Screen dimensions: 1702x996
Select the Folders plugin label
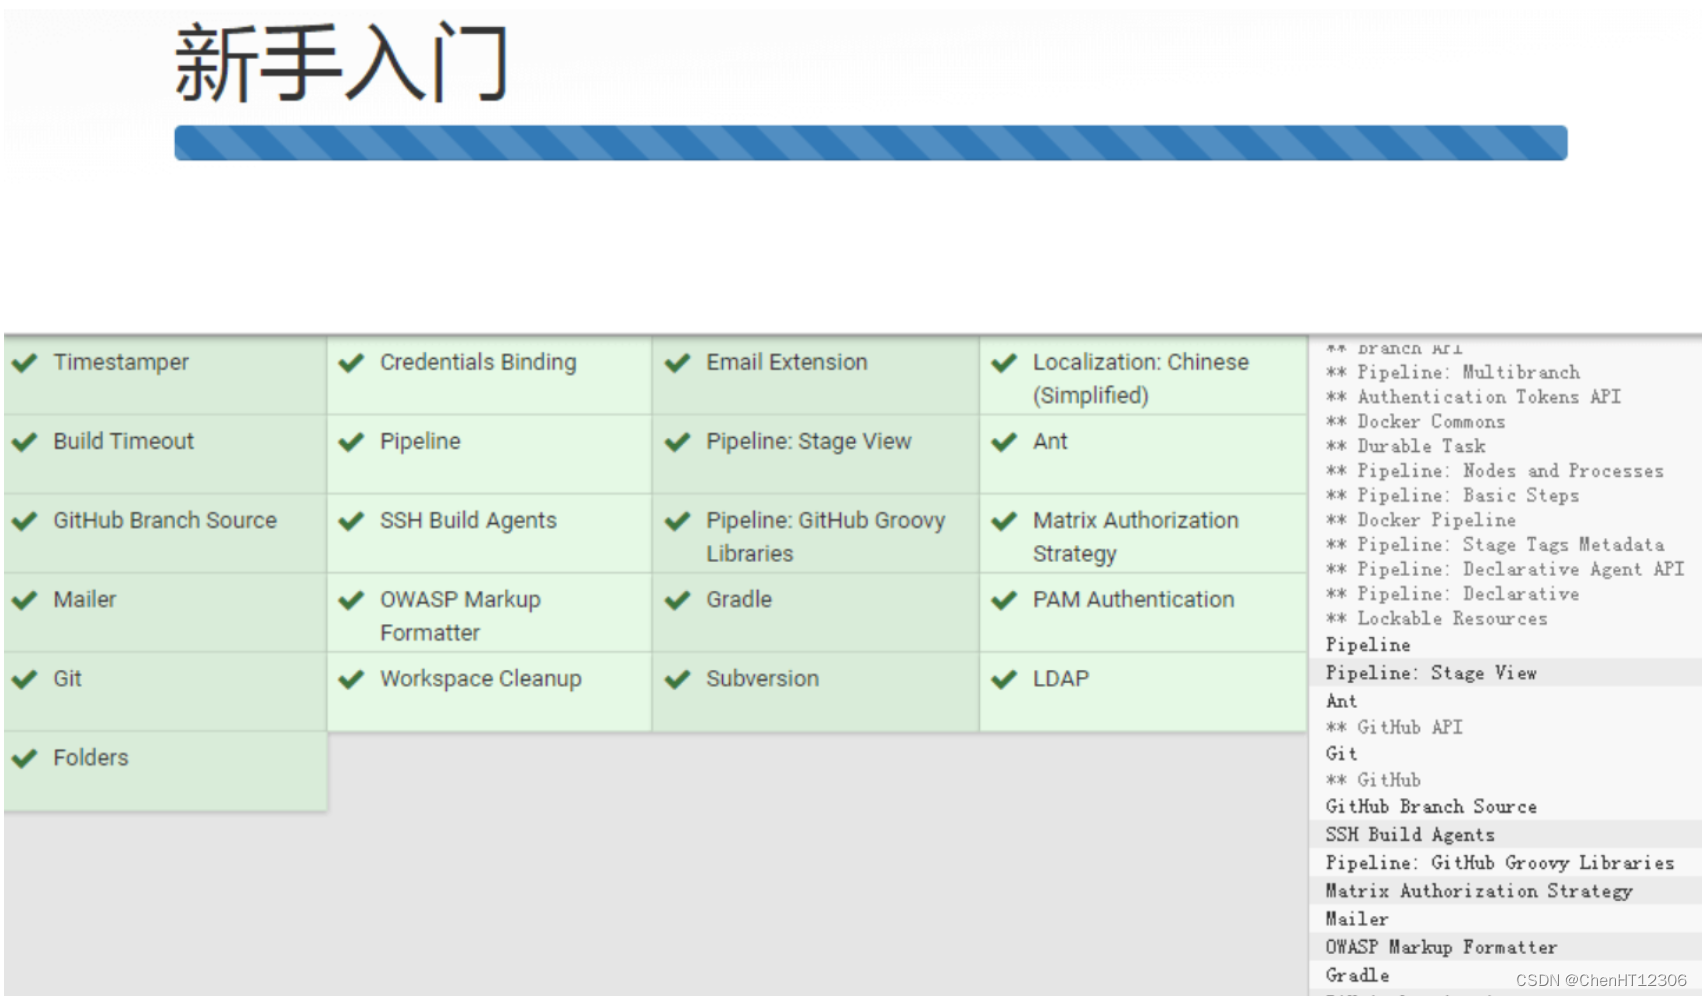click(x=91, y=757)
